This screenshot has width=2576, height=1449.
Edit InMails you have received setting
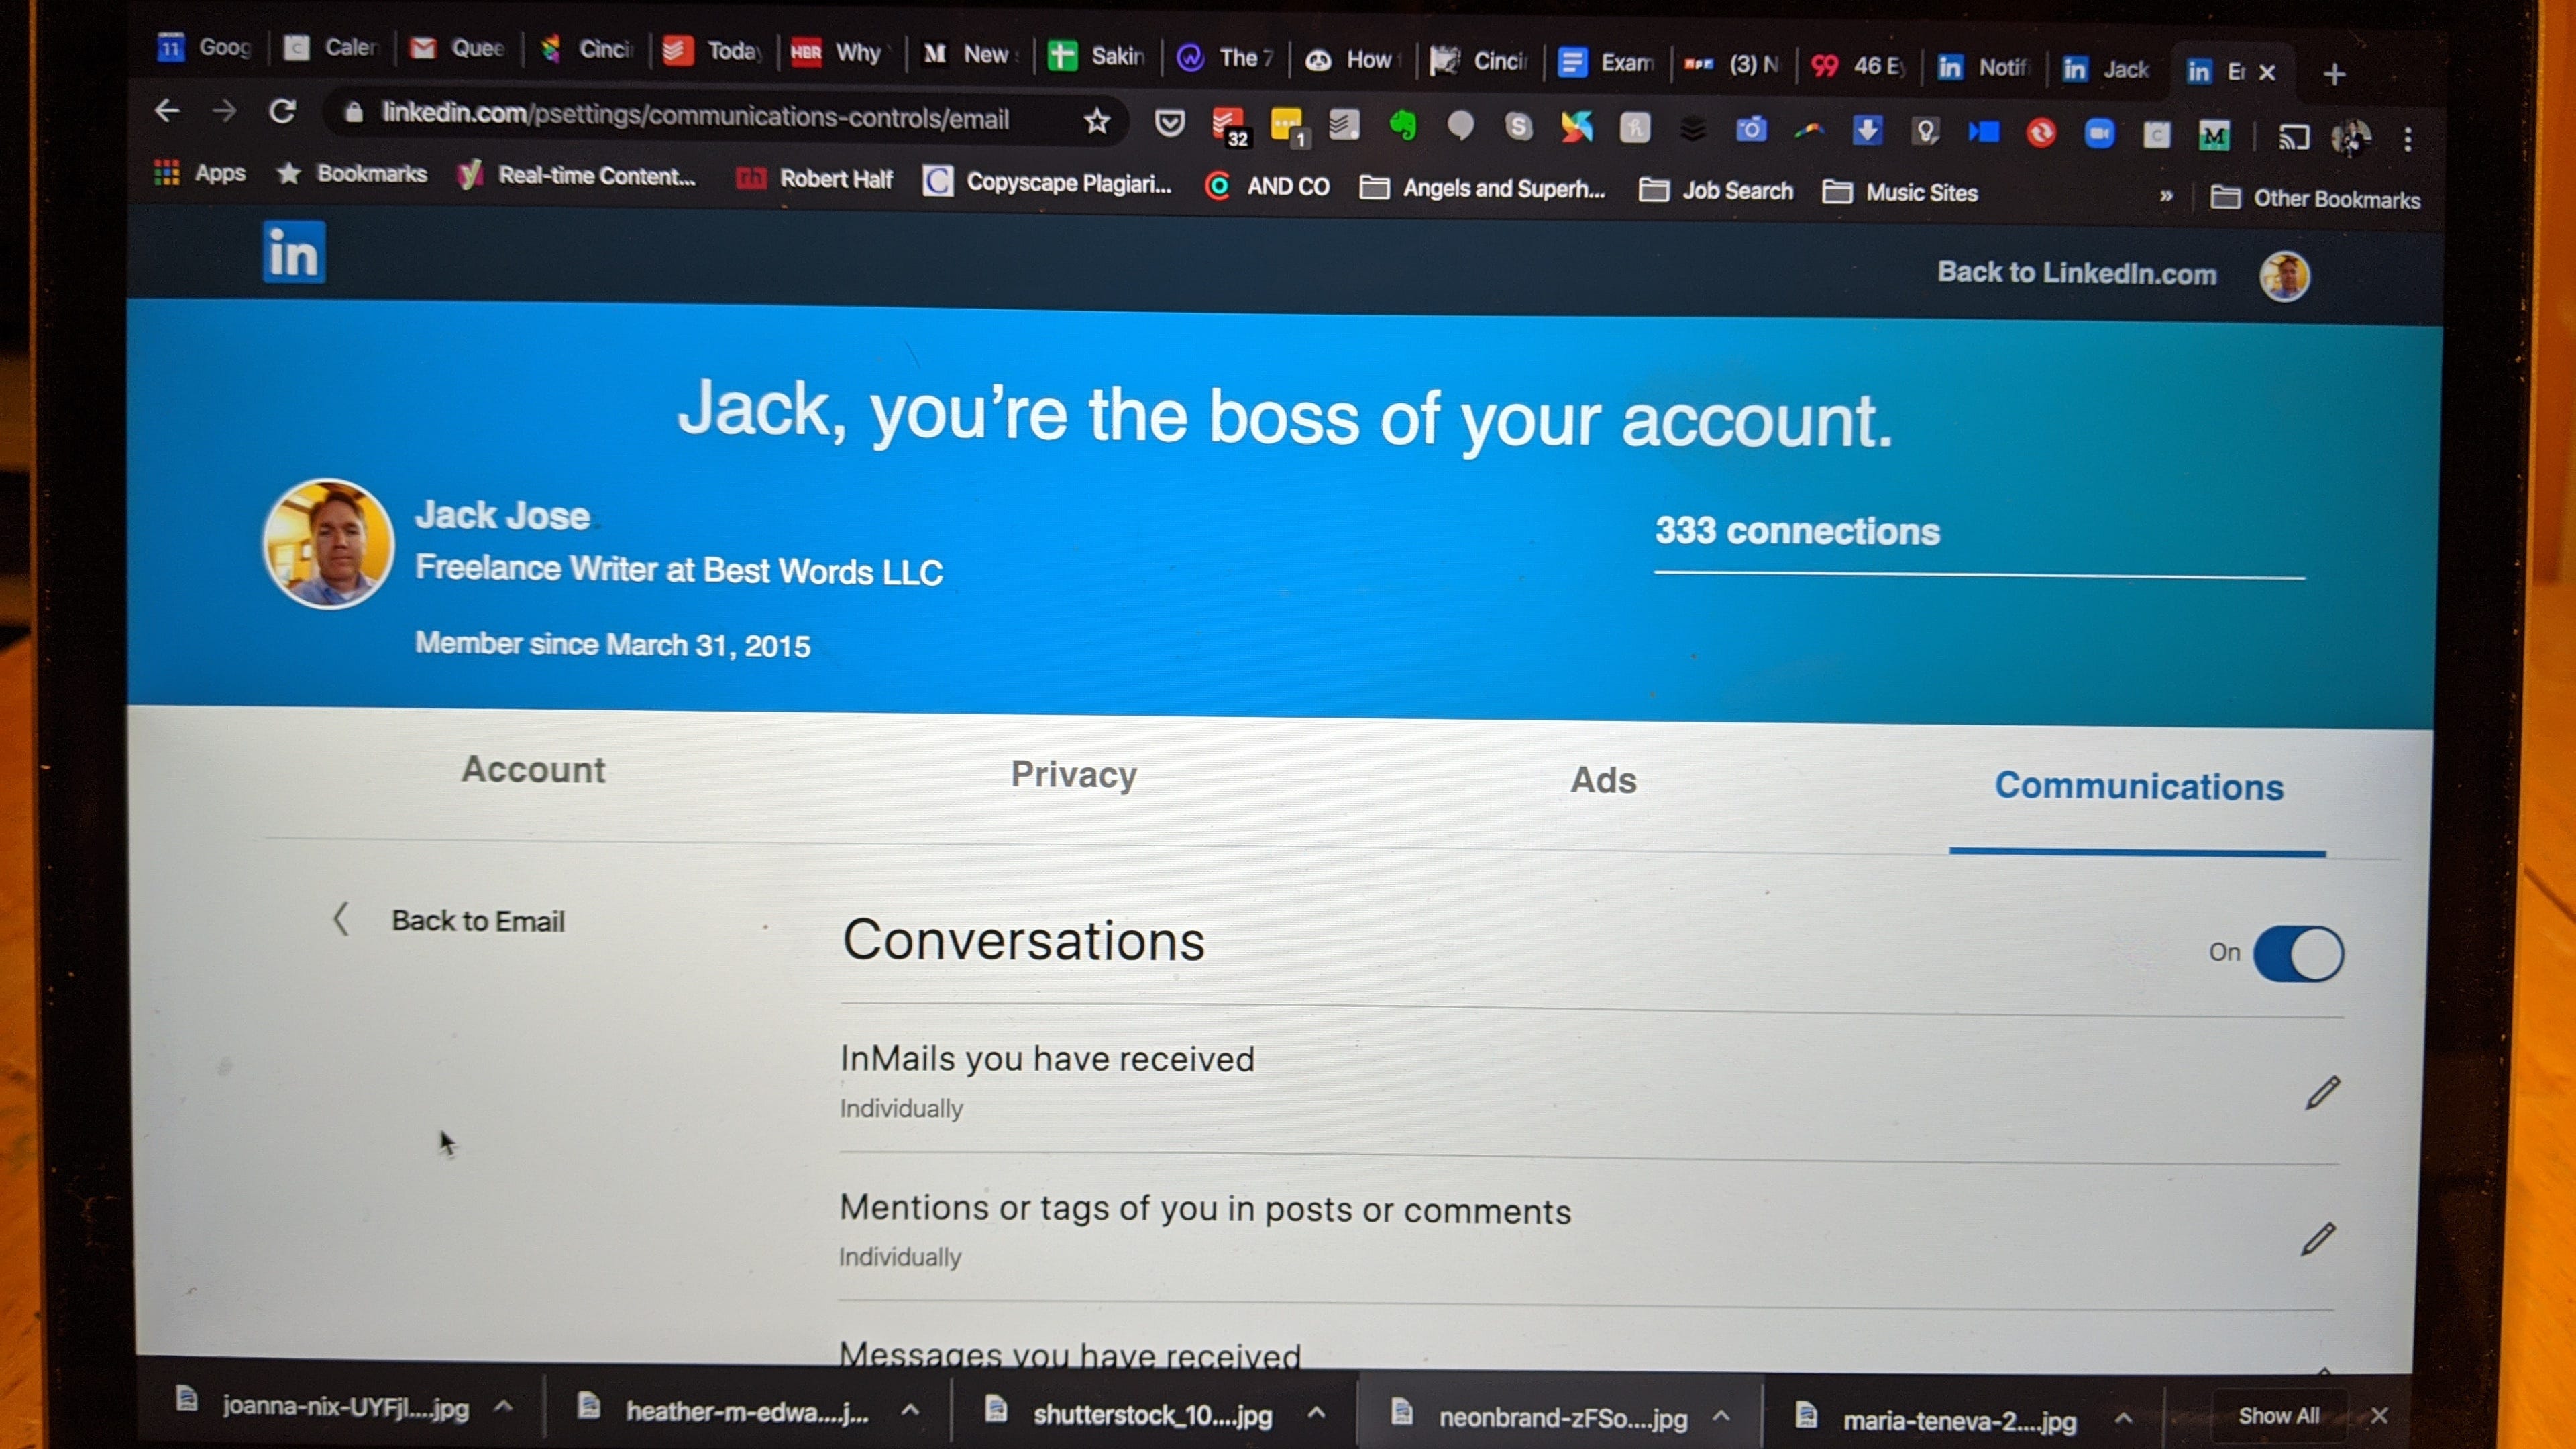(x=2323, y=1092)
